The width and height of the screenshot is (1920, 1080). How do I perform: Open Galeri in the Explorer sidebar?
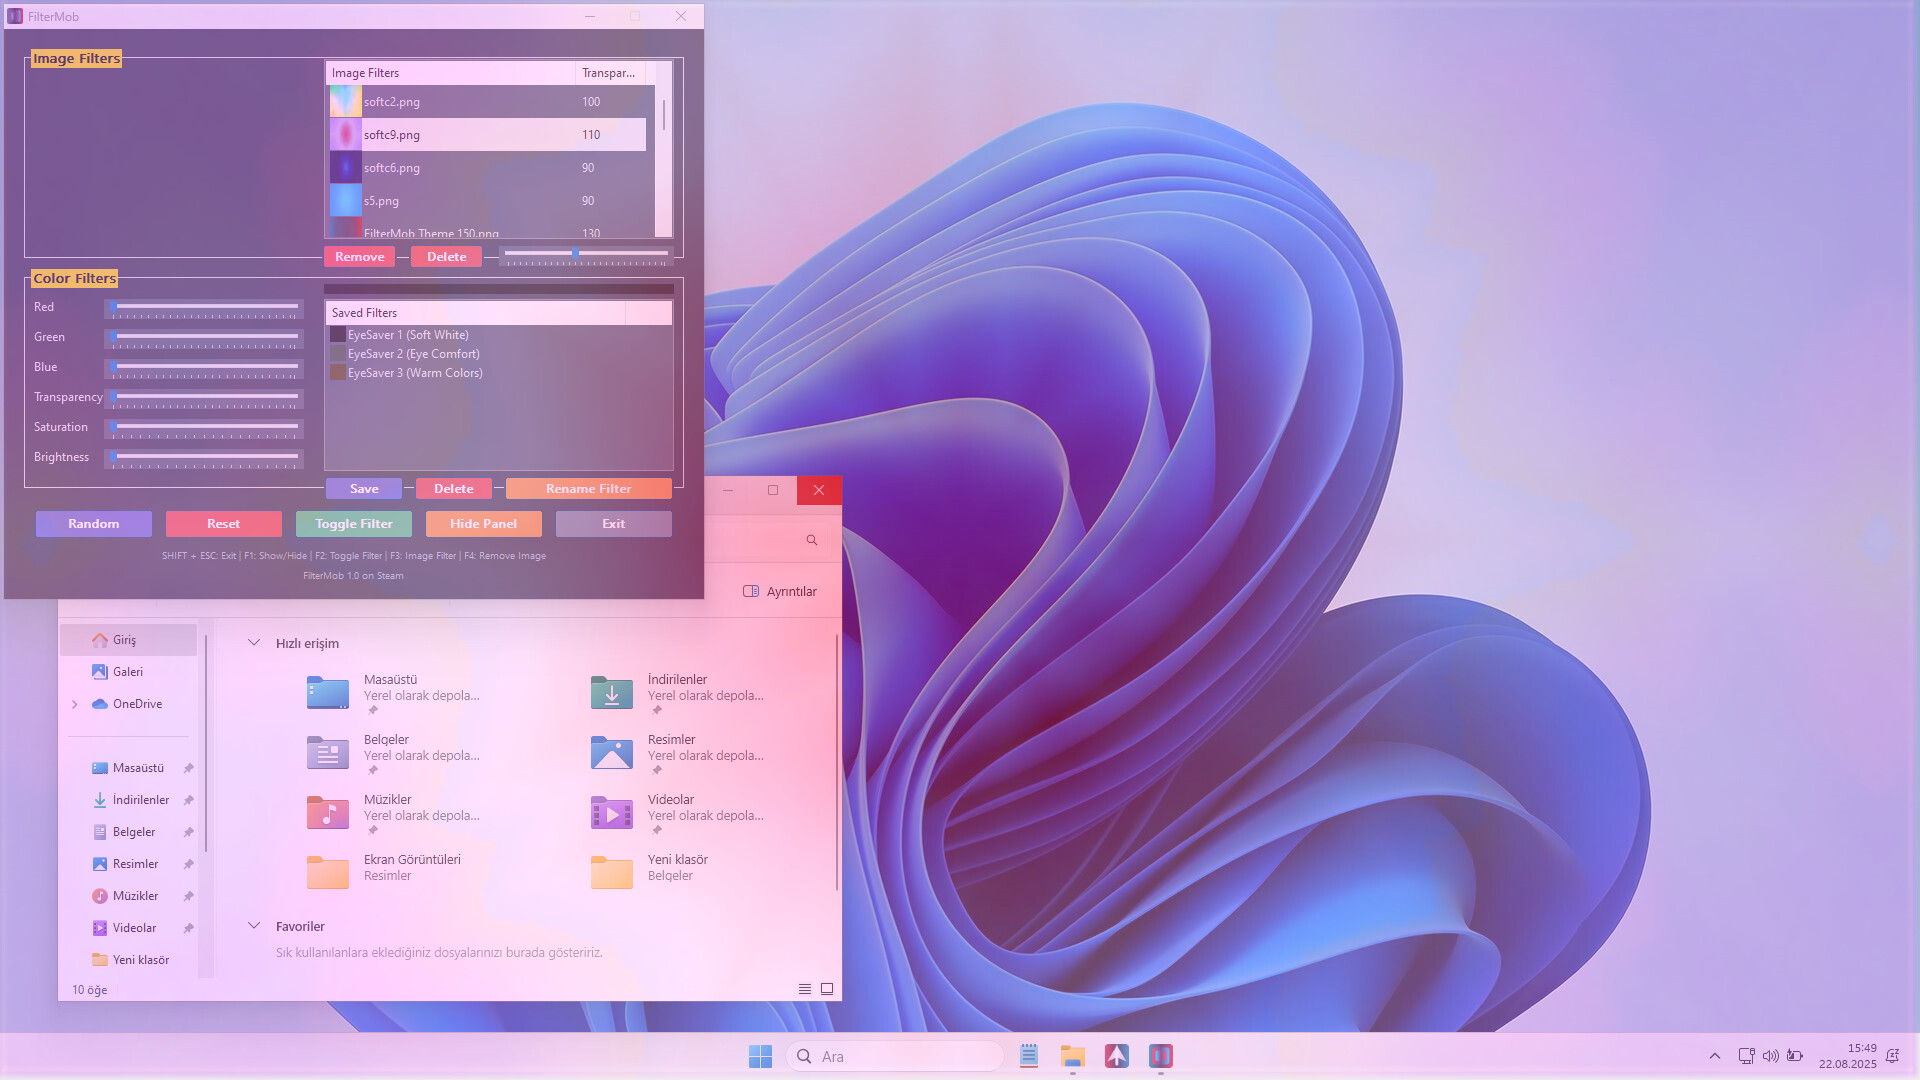[127, 671]
